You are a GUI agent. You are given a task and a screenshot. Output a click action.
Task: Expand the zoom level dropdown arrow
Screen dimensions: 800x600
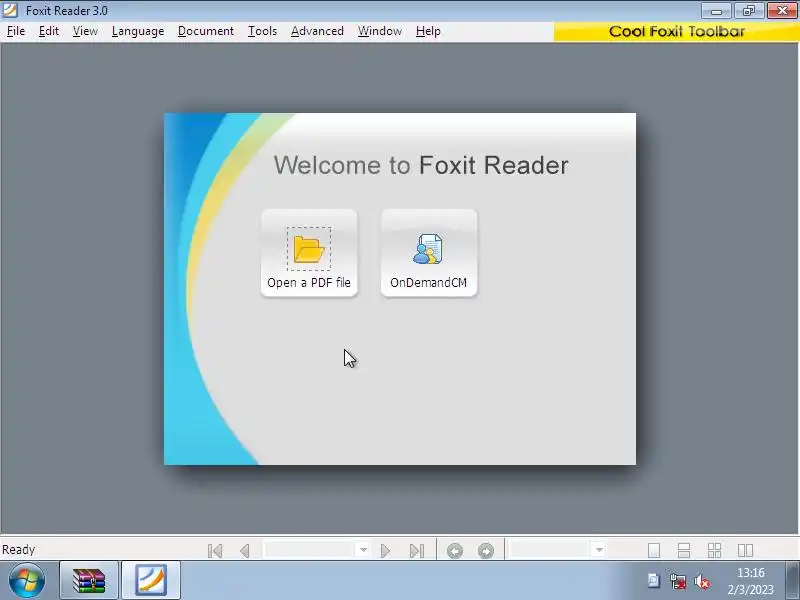click(x=599, y=550)
